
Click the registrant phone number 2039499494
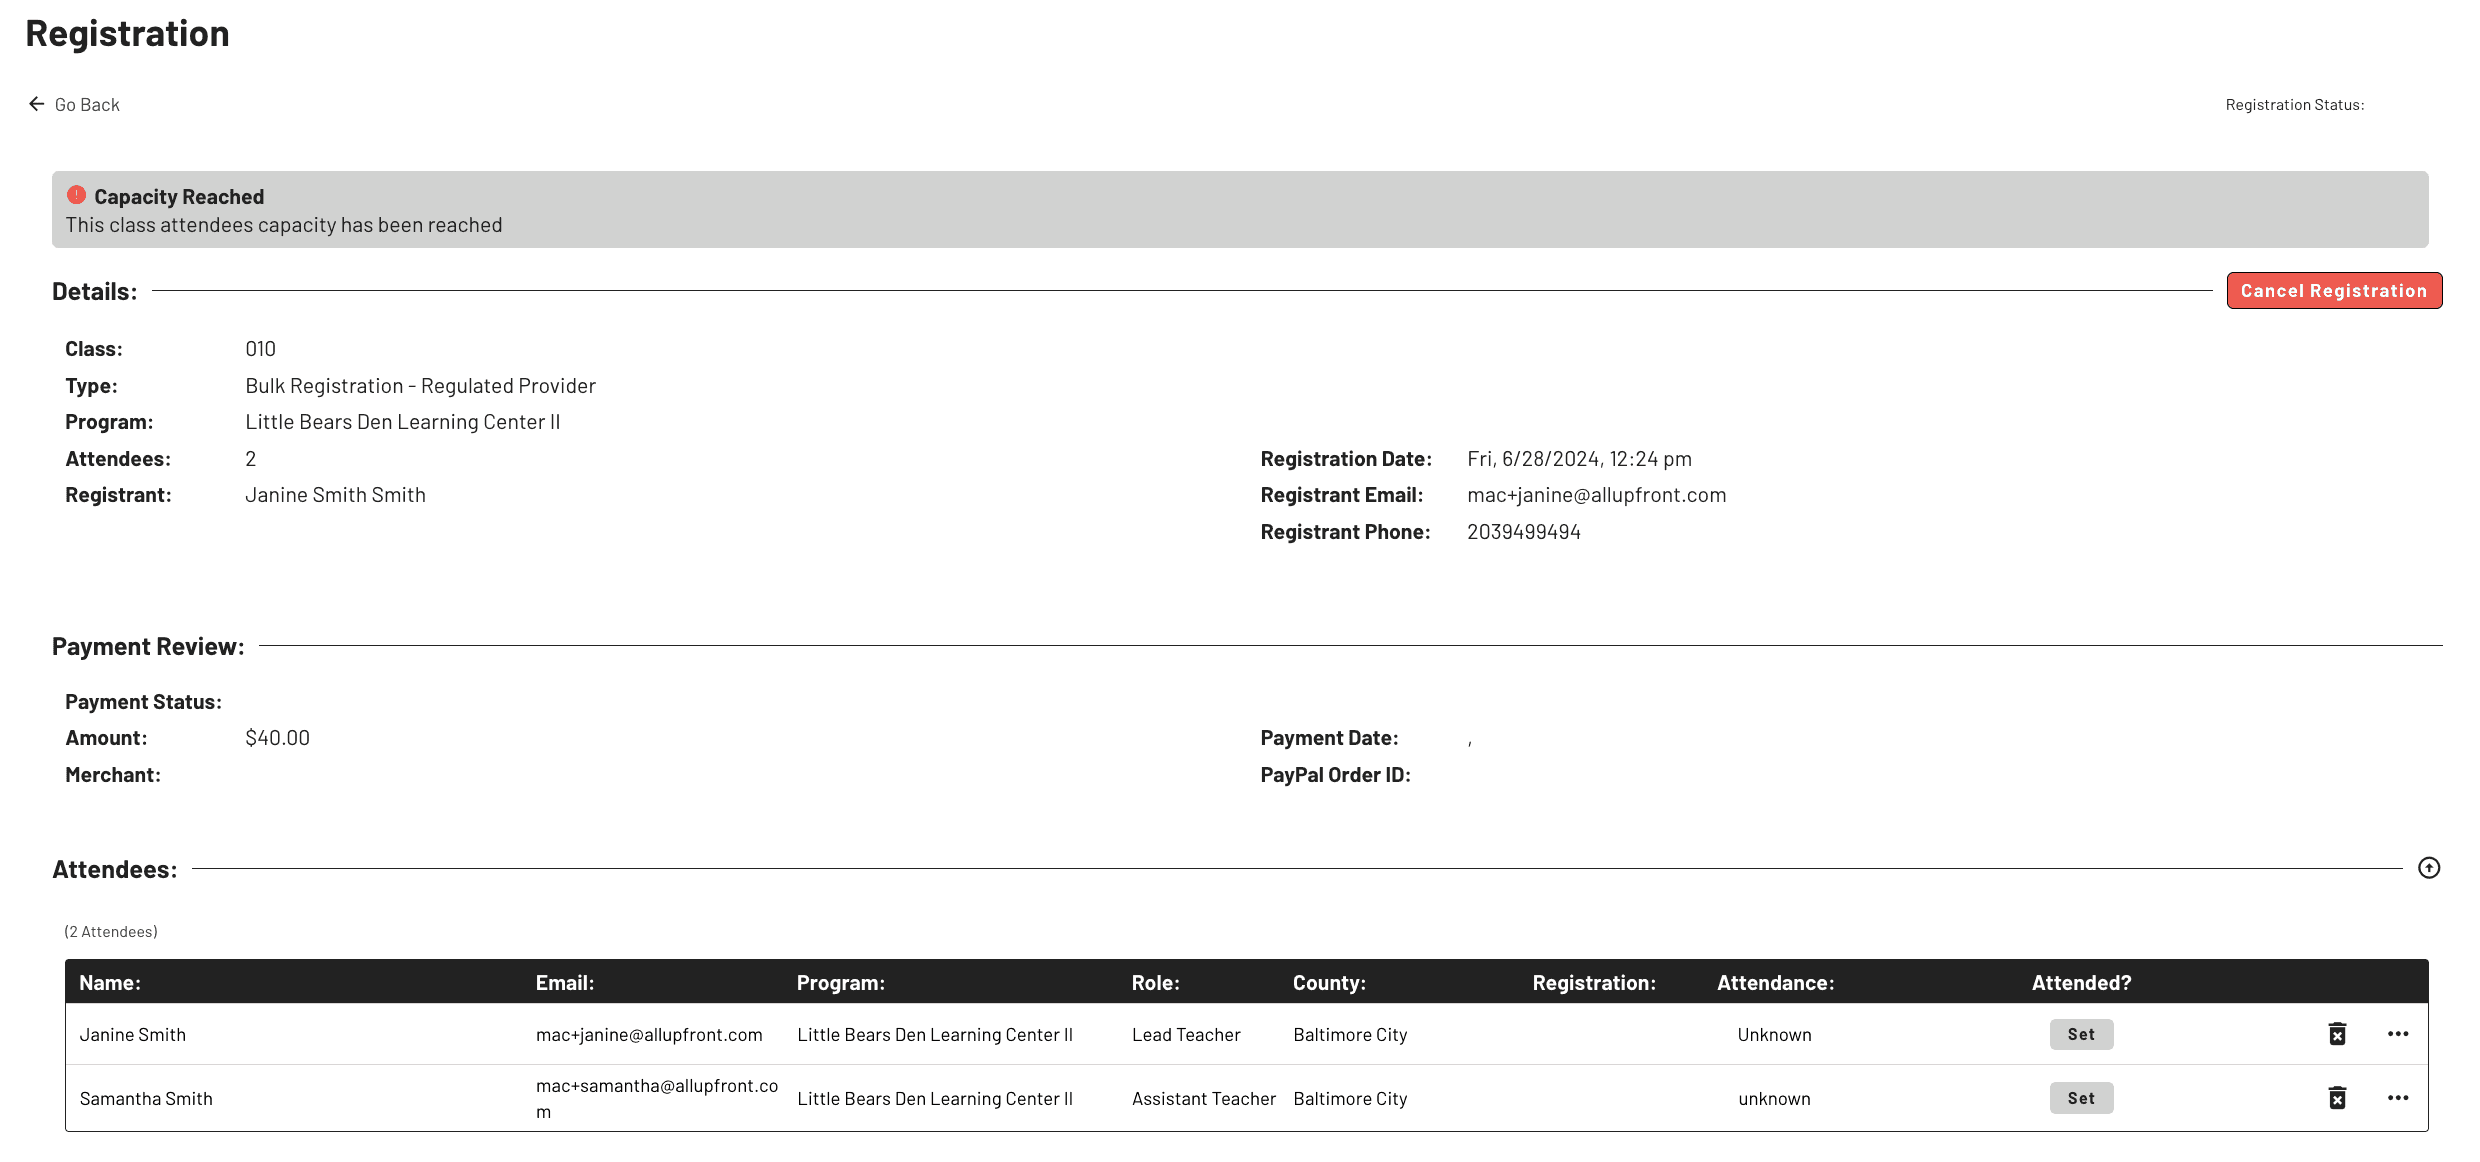1523,532
